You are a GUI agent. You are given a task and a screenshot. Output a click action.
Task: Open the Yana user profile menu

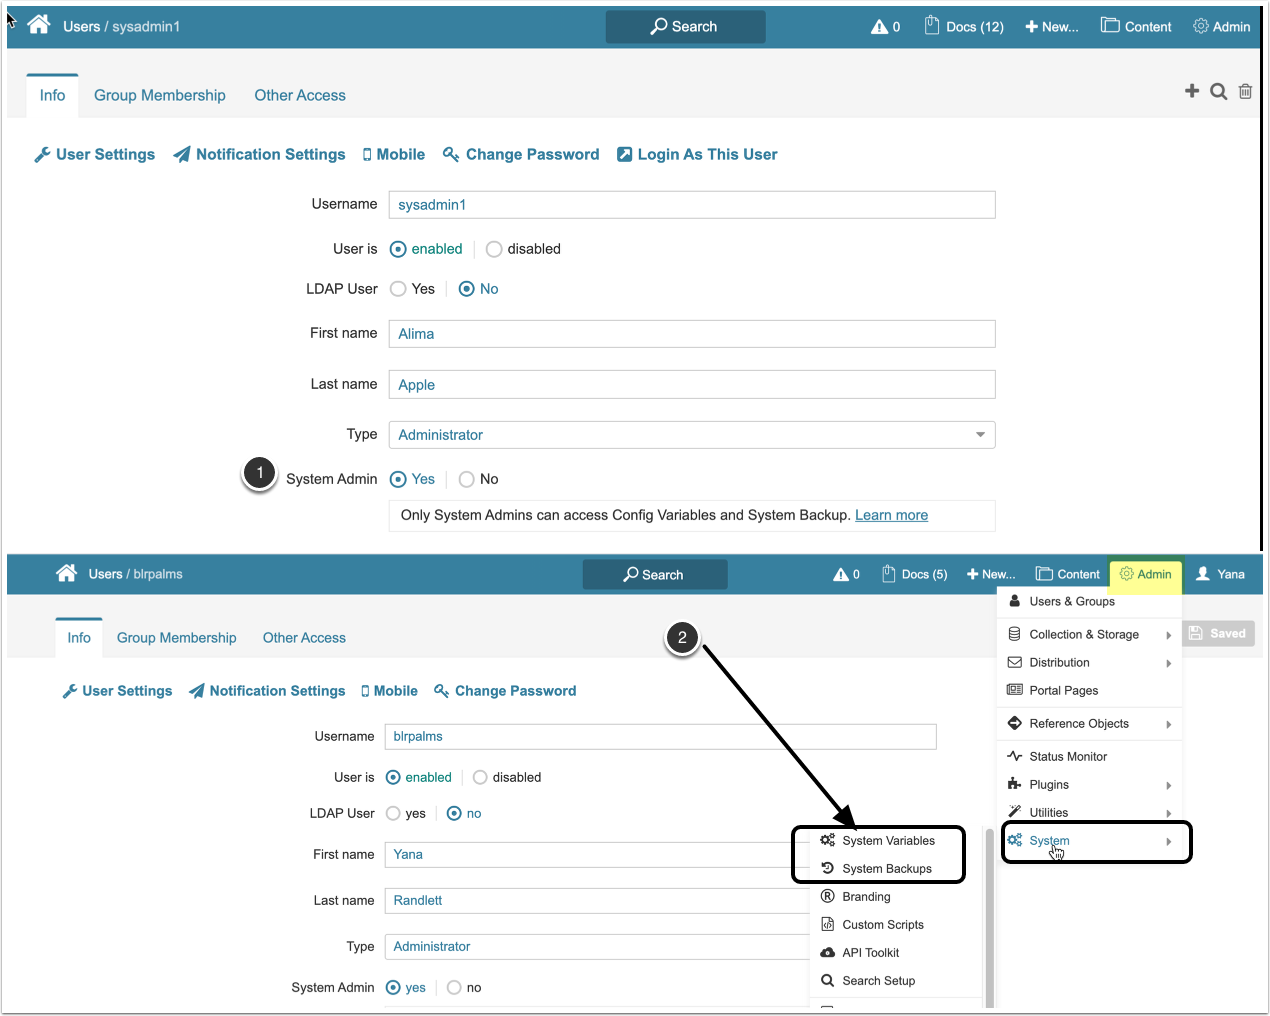point(1220,574)
